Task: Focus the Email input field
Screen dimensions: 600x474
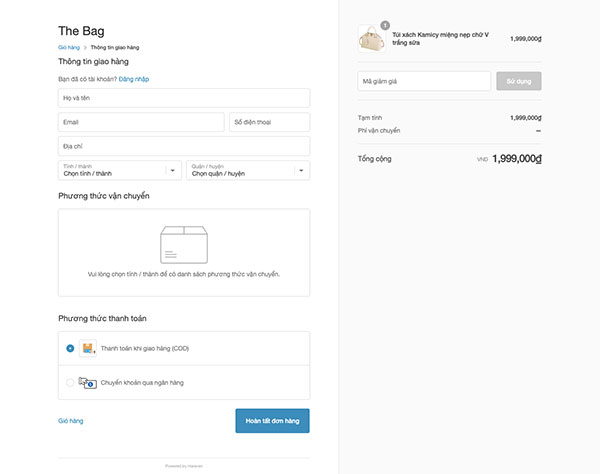Action: 141,122
